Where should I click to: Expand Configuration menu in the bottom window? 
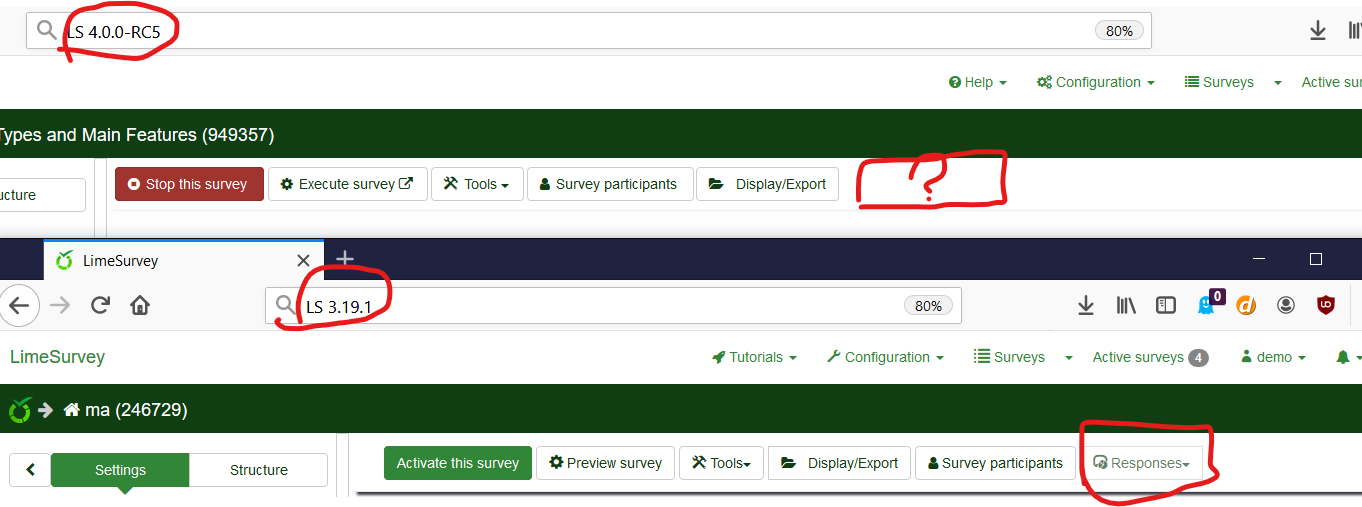click(x=885, y=357)
